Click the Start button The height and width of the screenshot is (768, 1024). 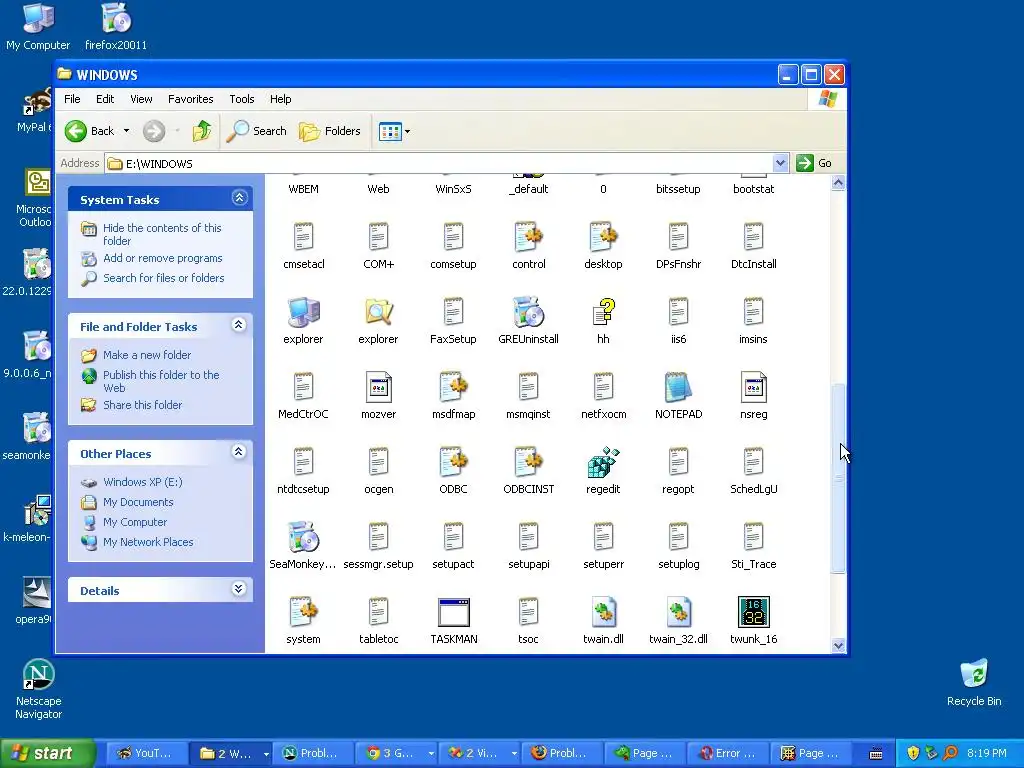[46, 754]
